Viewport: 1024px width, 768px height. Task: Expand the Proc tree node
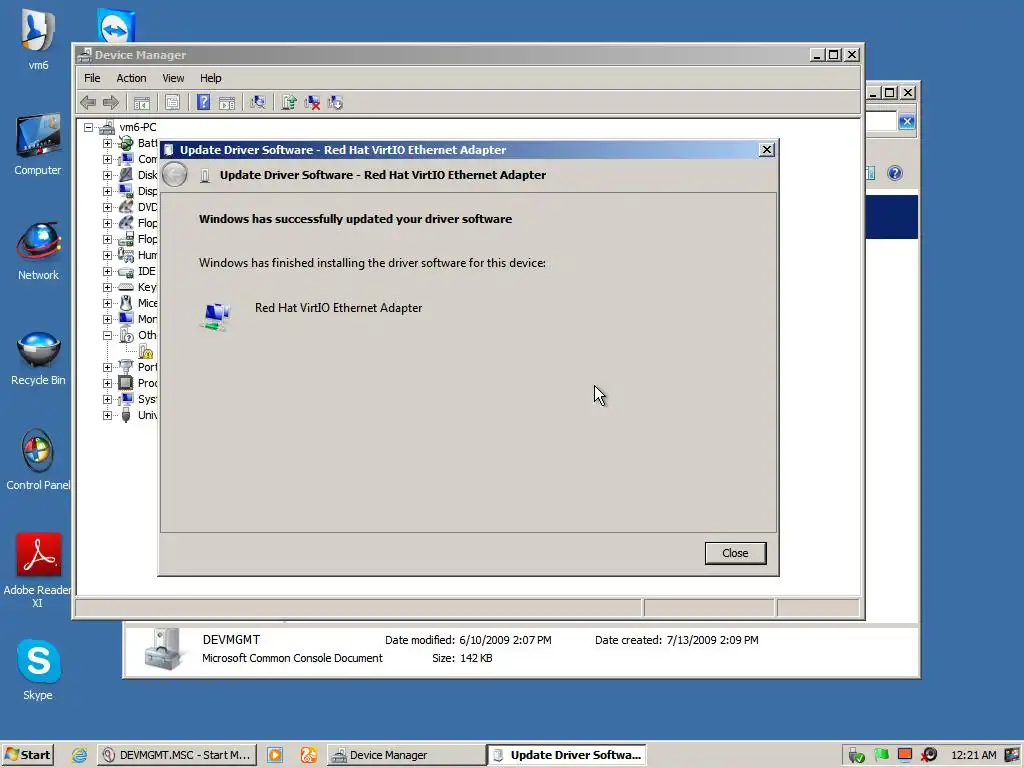[x=107, y=383]
